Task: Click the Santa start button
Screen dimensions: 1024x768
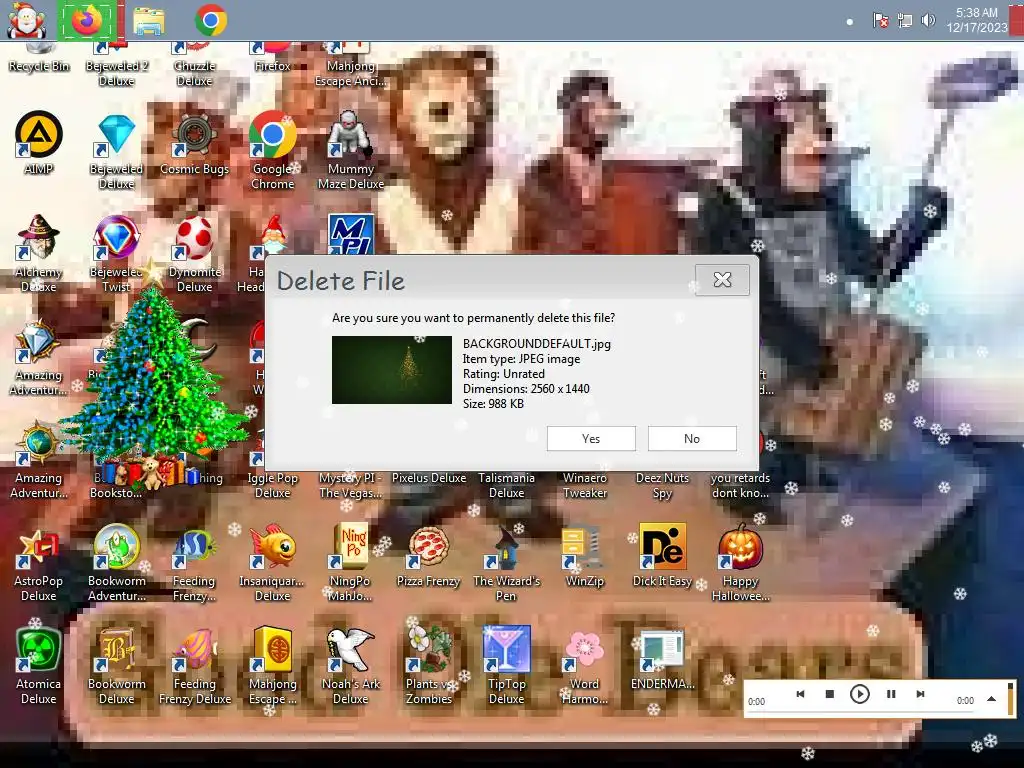Action: point(27,20)
